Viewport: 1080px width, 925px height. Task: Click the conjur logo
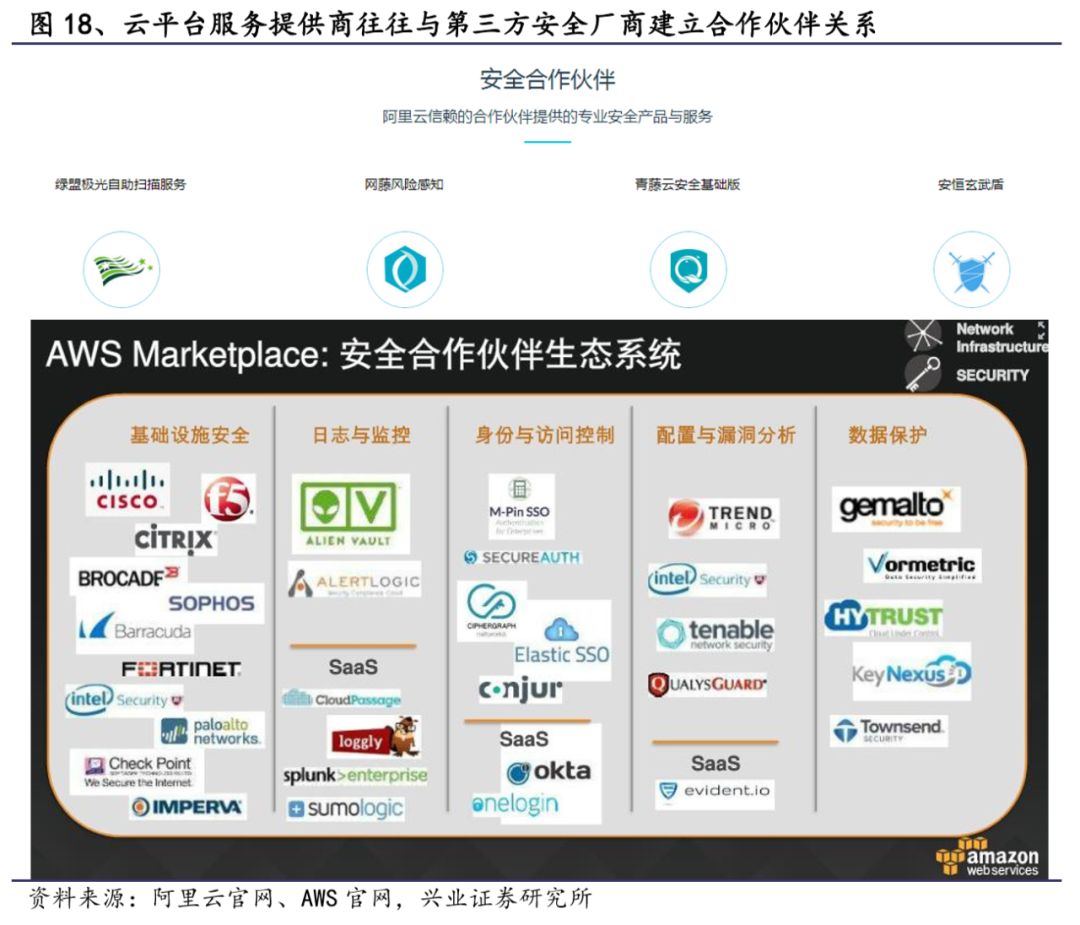pyautogui.click(x=521, y=689)
